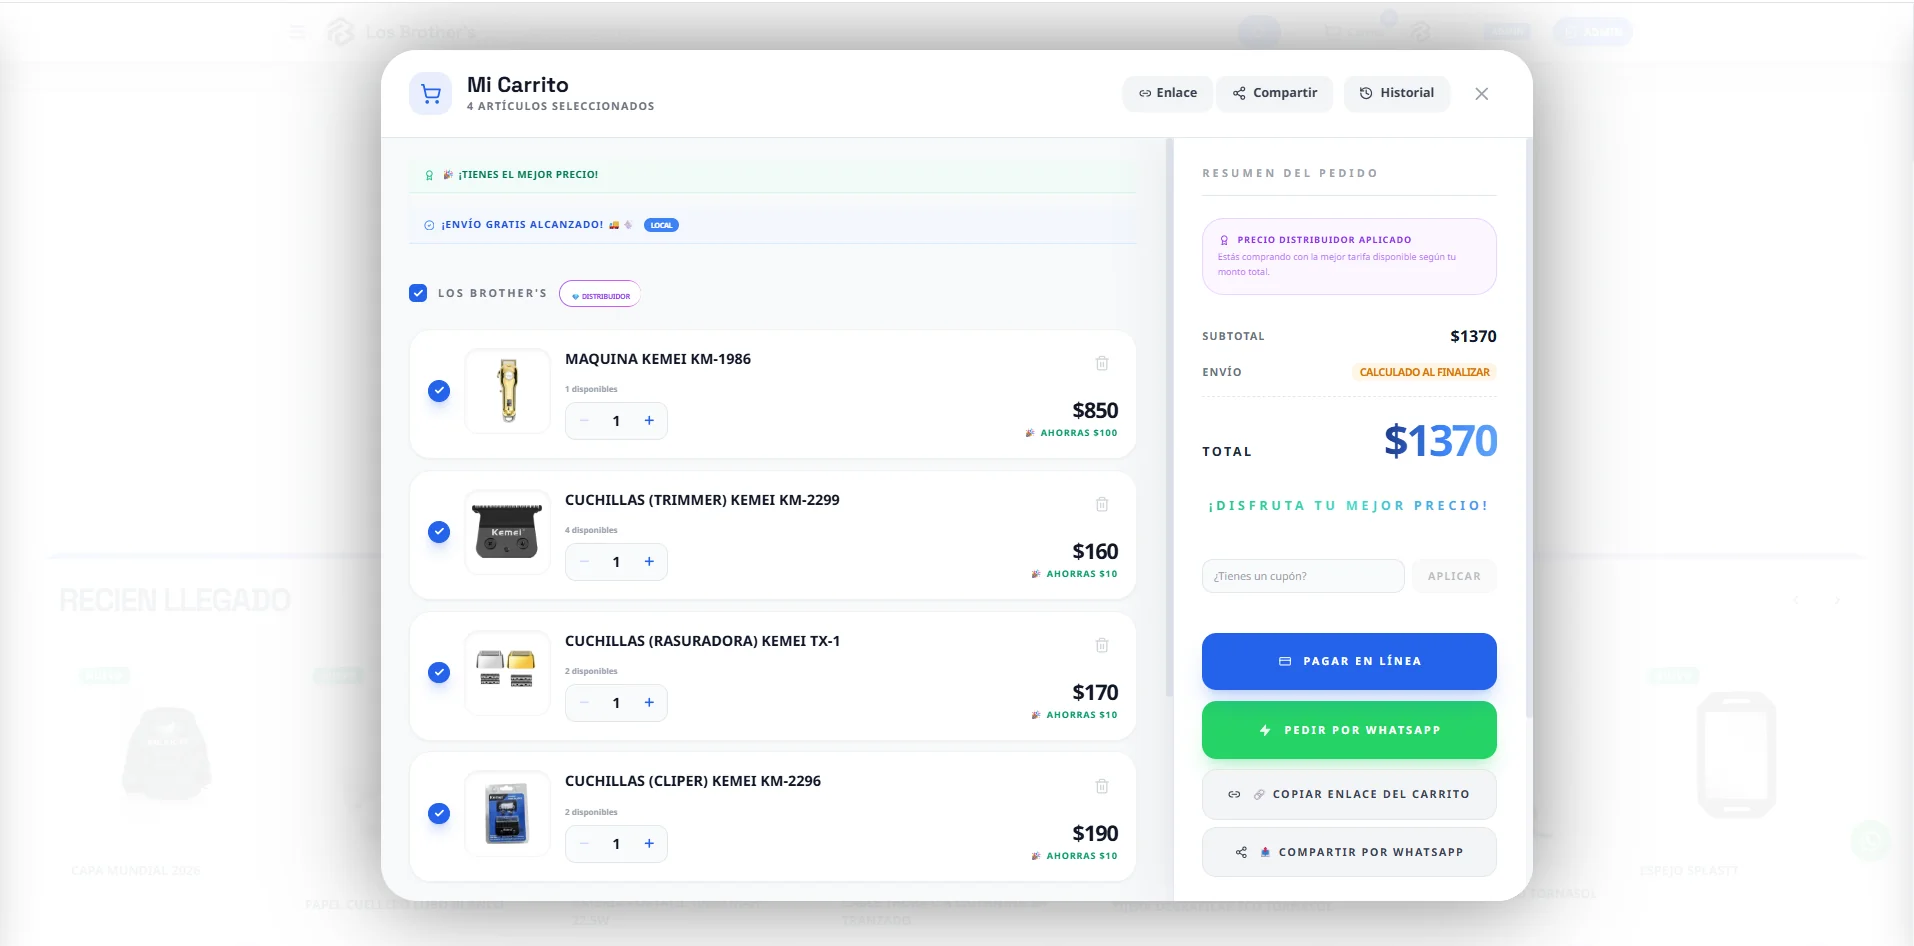The height and width of the screenshot is (946, 1914).
Task: Decrease quantity of Cuchillas (Trimmer) KM-2299
Action: (584, 562)
